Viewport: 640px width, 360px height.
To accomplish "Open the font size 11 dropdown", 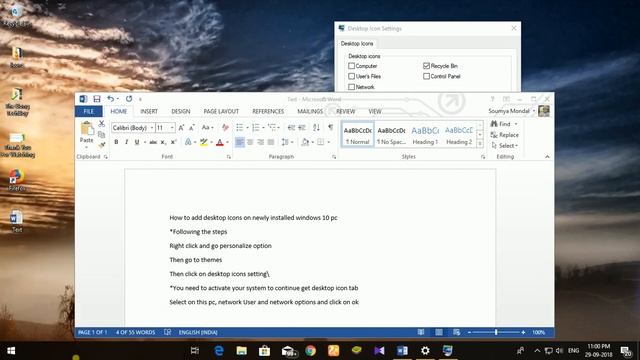I will click(x=172, y=128).
